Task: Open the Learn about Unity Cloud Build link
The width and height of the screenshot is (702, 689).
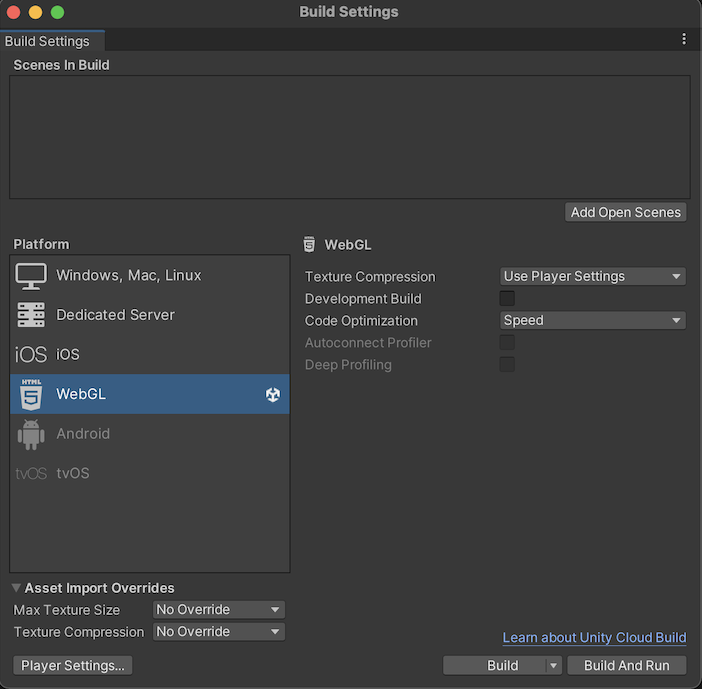Action: (x=594, y=638)
